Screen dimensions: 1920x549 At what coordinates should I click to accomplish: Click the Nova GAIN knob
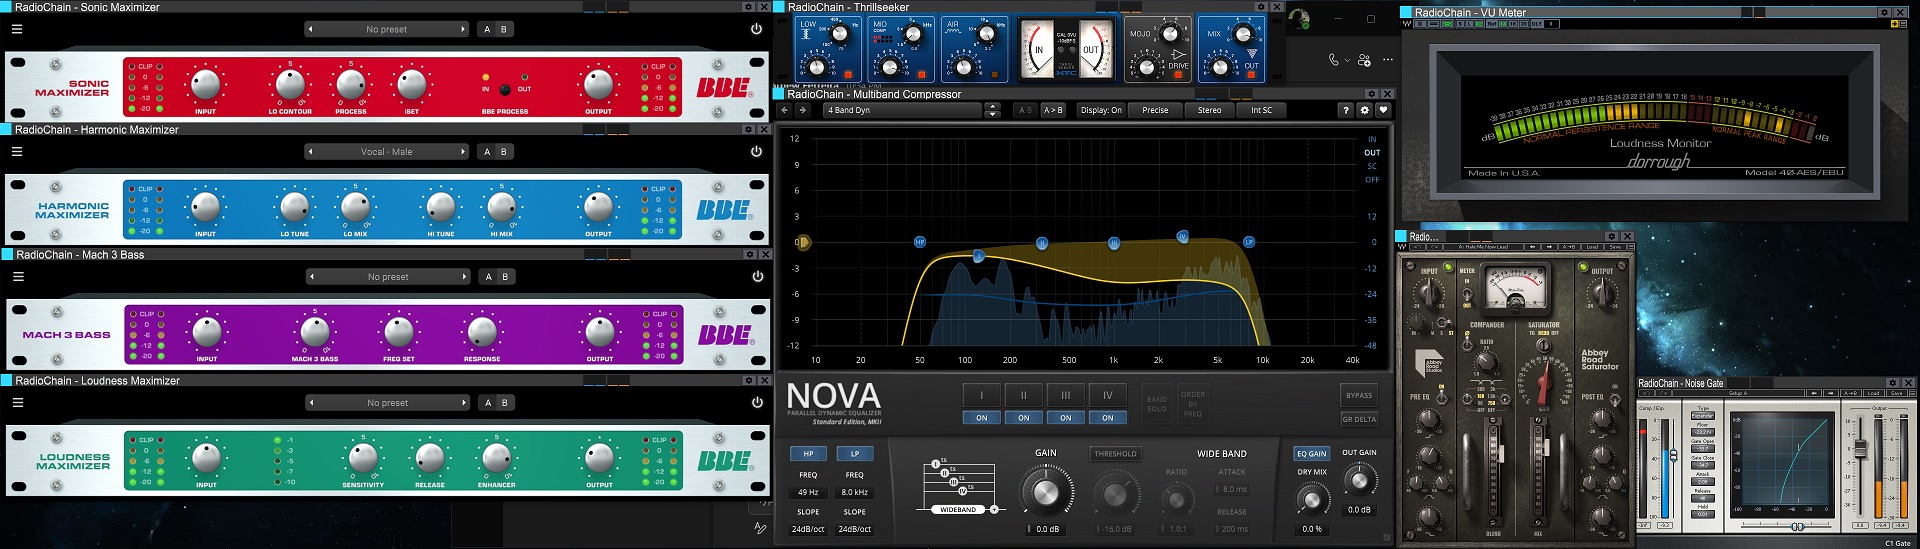tap(1044, 493)
